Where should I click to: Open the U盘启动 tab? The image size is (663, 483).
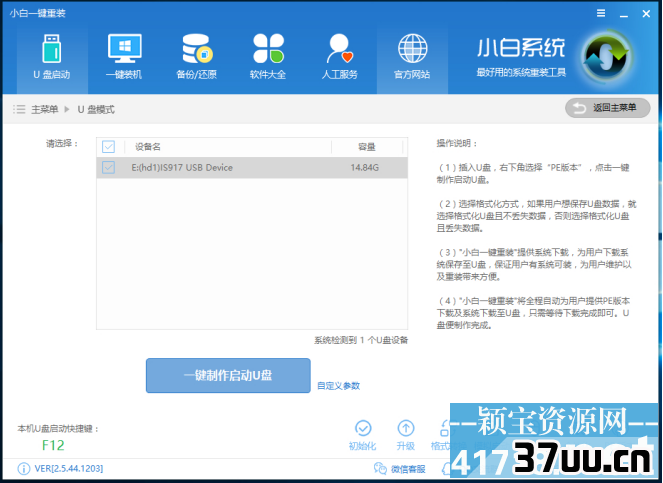point(52,58)
